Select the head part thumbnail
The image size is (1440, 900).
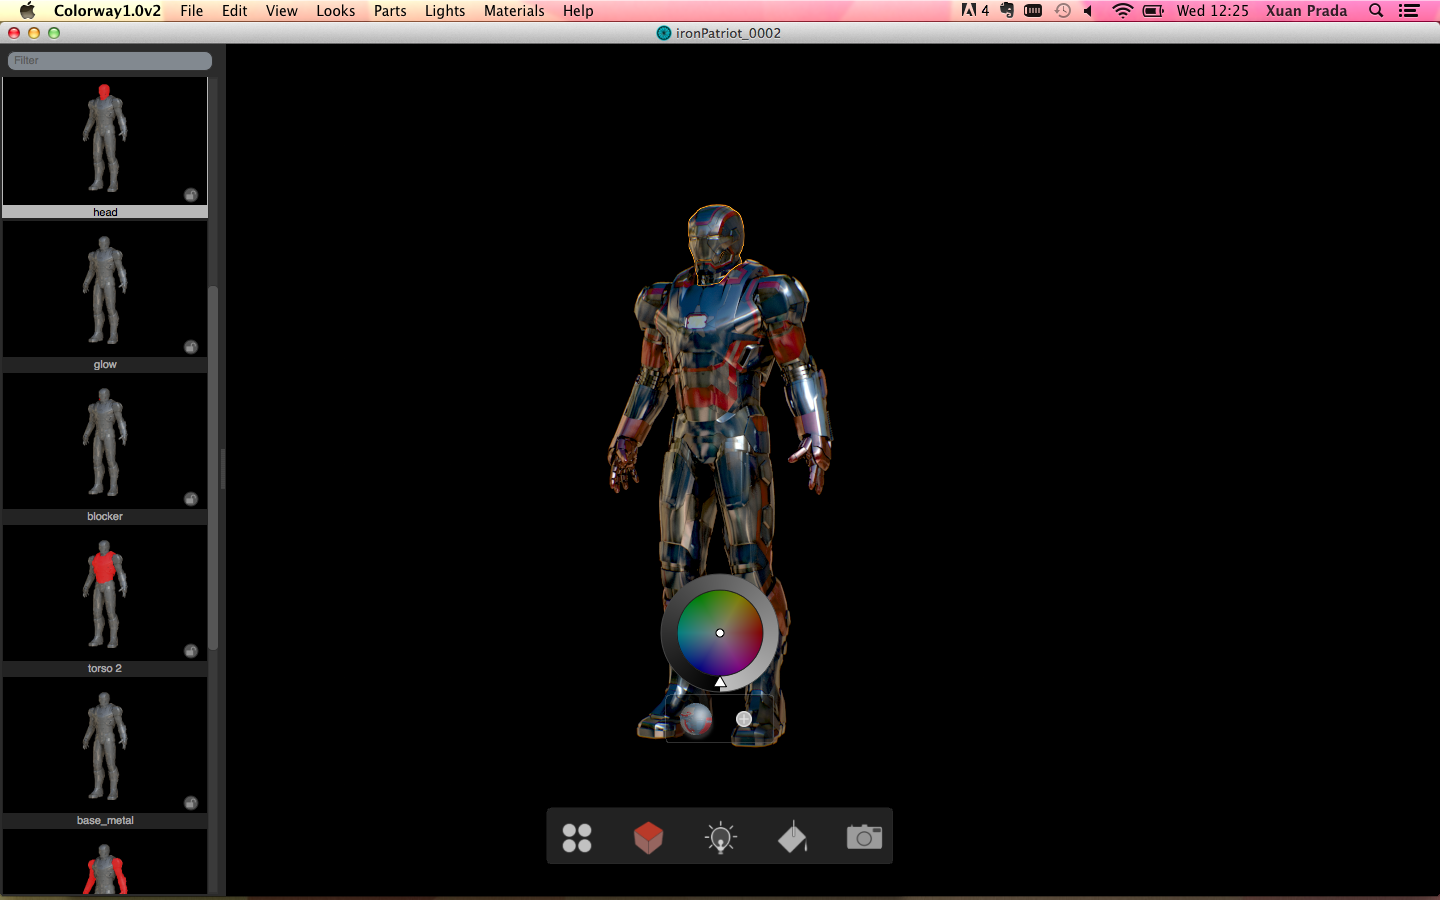click(105, 141)
